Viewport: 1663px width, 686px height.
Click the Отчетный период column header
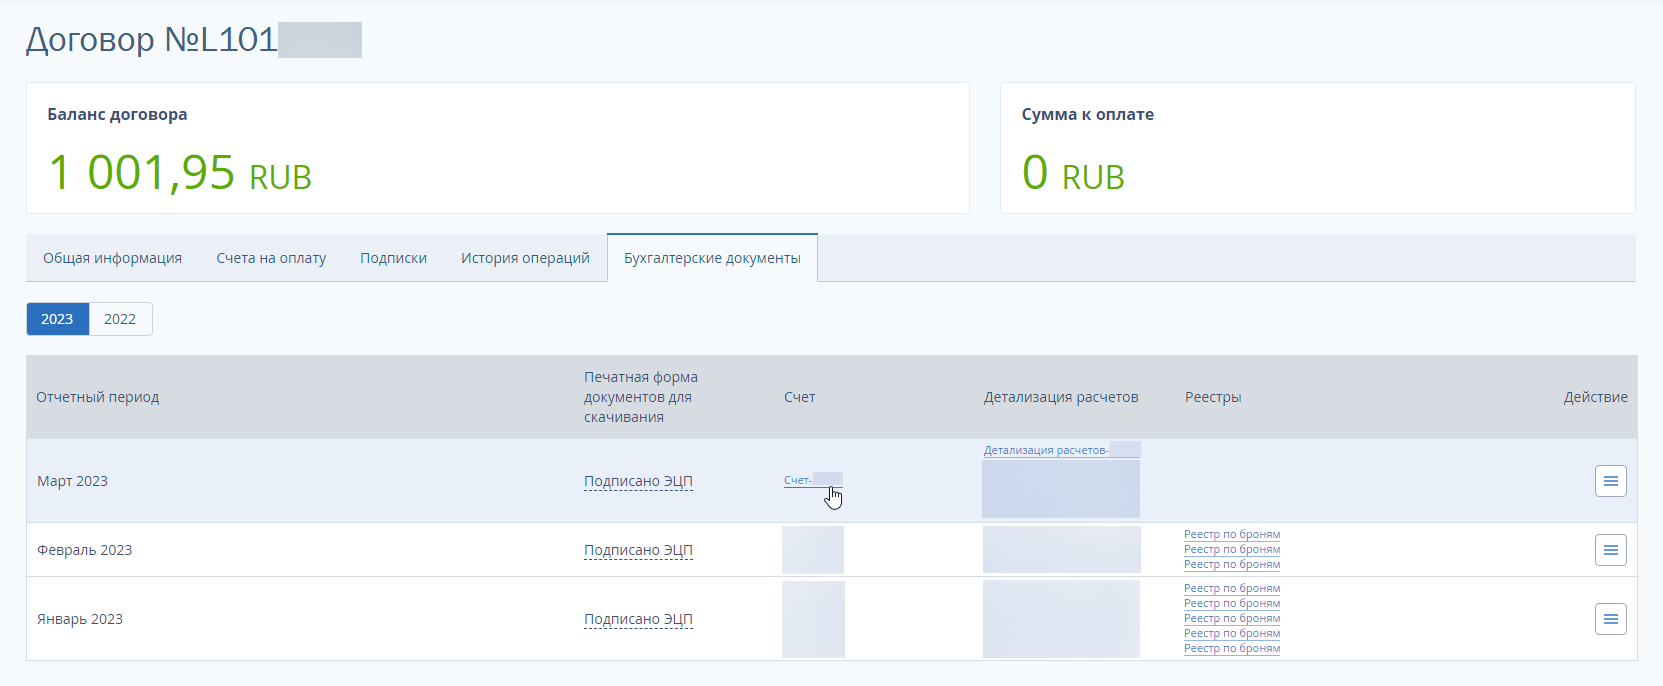[98, 397]
